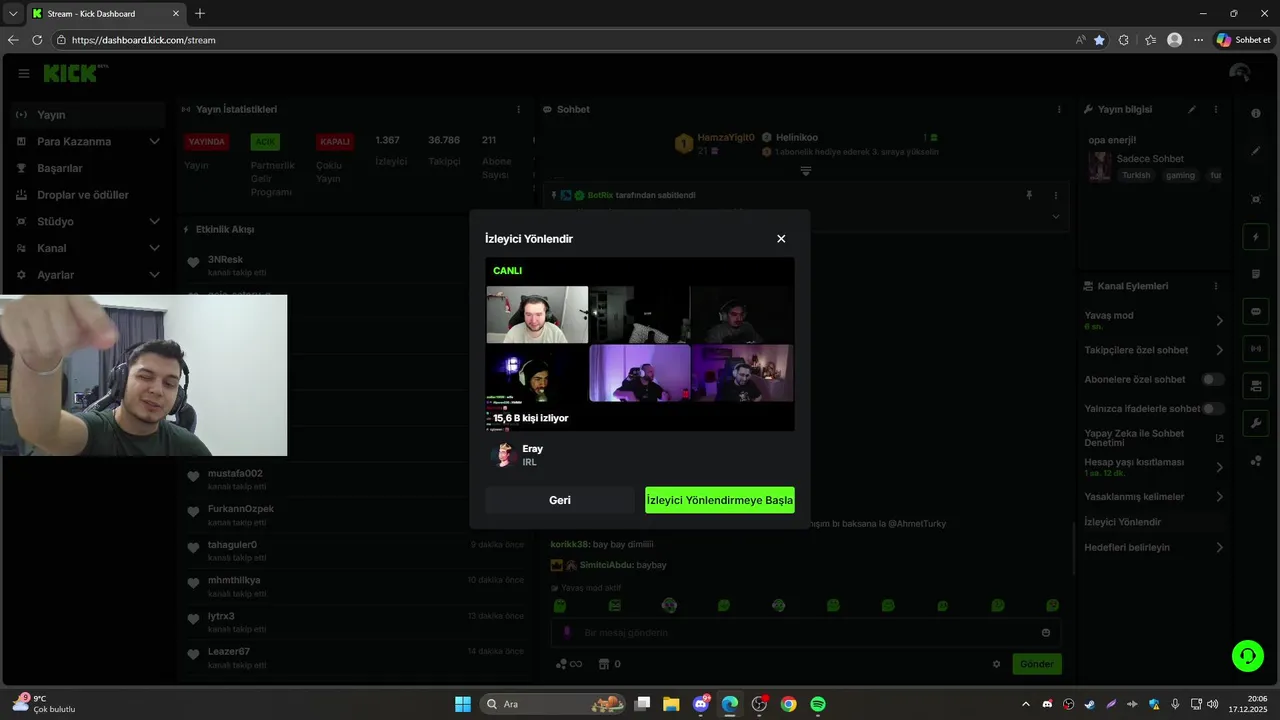Image resolution: width=1280 pixels, height=720 pixels.
Task: Click the info icon in the right rail
Action: [x=1256, y=113]
